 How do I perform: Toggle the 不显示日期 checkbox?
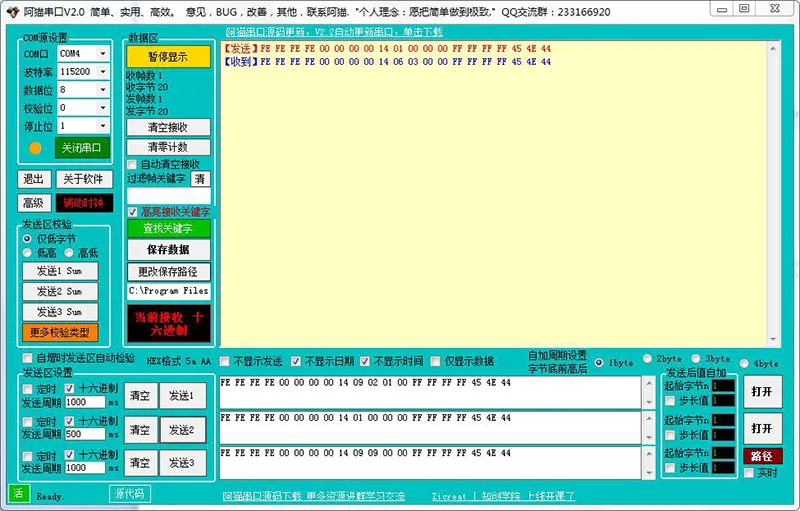pyautogui.click(x=295, y=361)
